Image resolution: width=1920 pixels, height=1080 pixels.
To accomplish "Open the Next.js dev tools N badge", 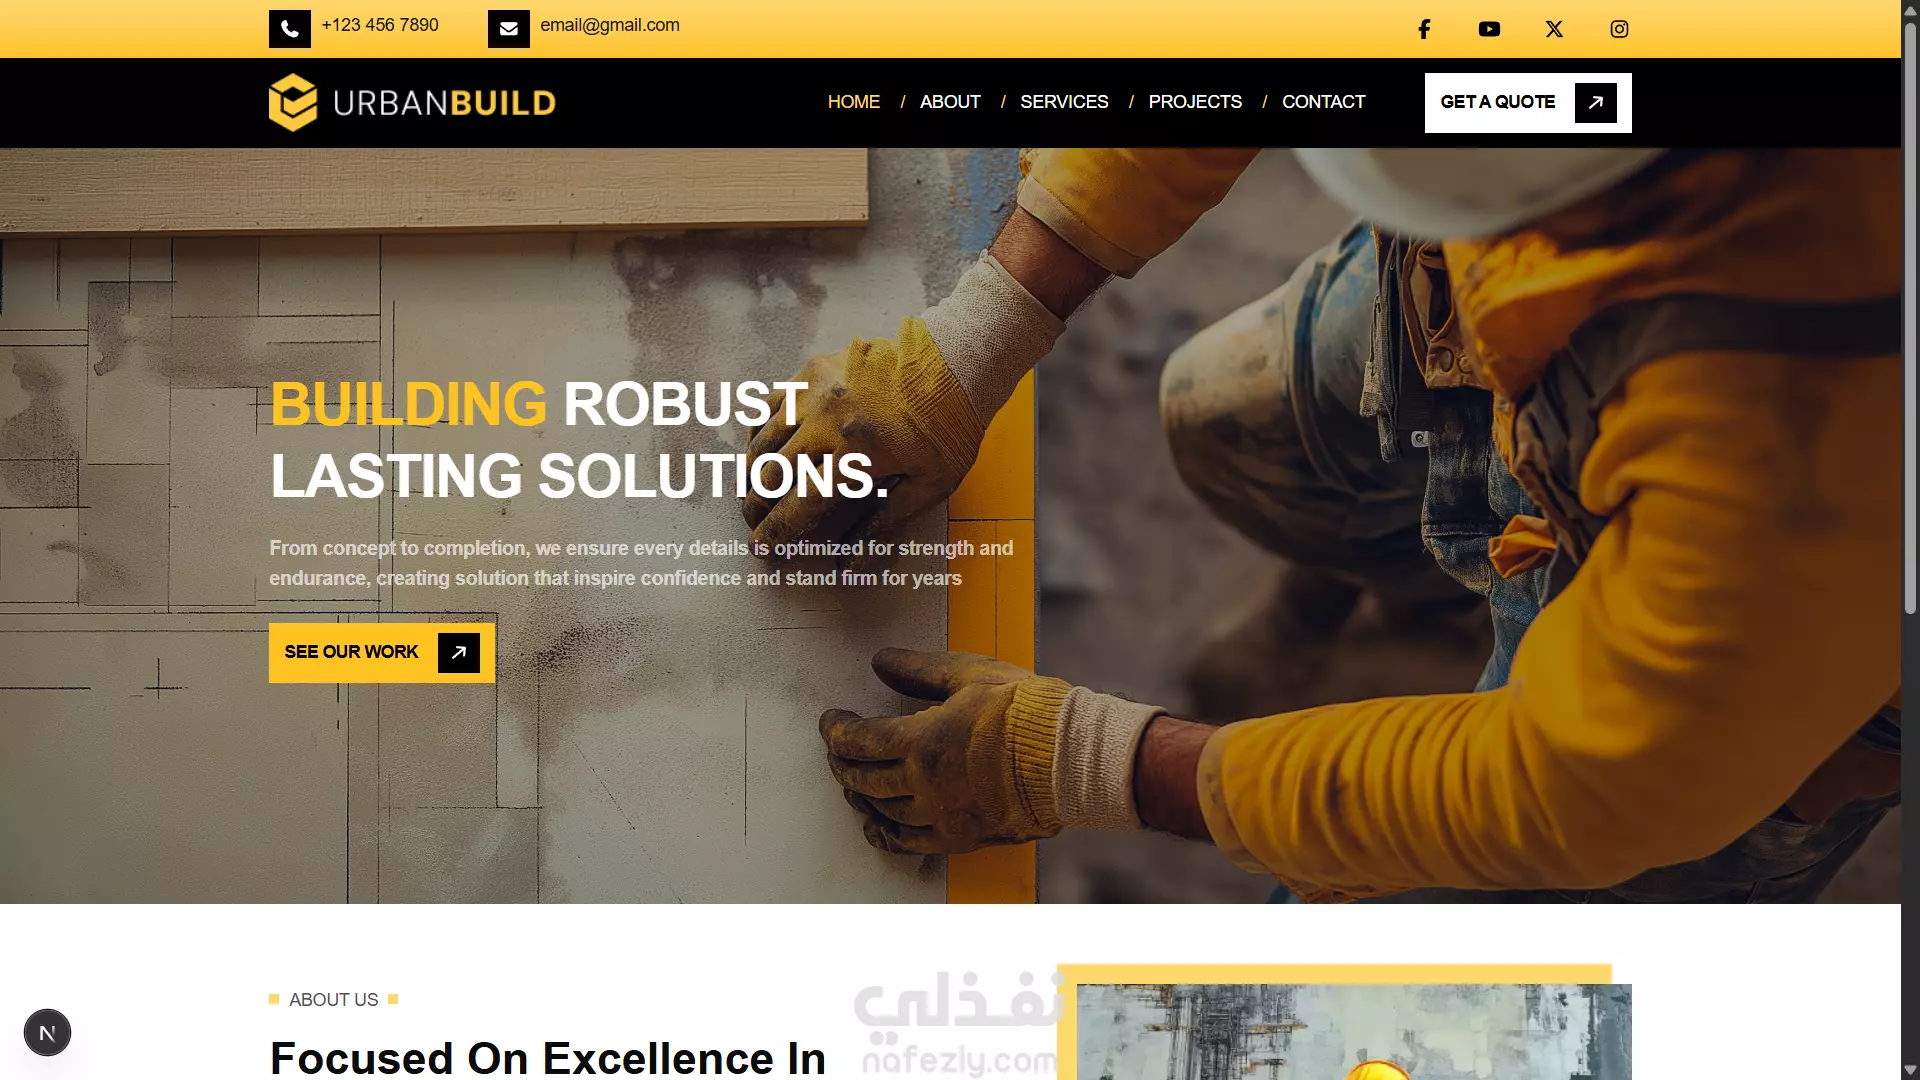I will (47, 1033).
